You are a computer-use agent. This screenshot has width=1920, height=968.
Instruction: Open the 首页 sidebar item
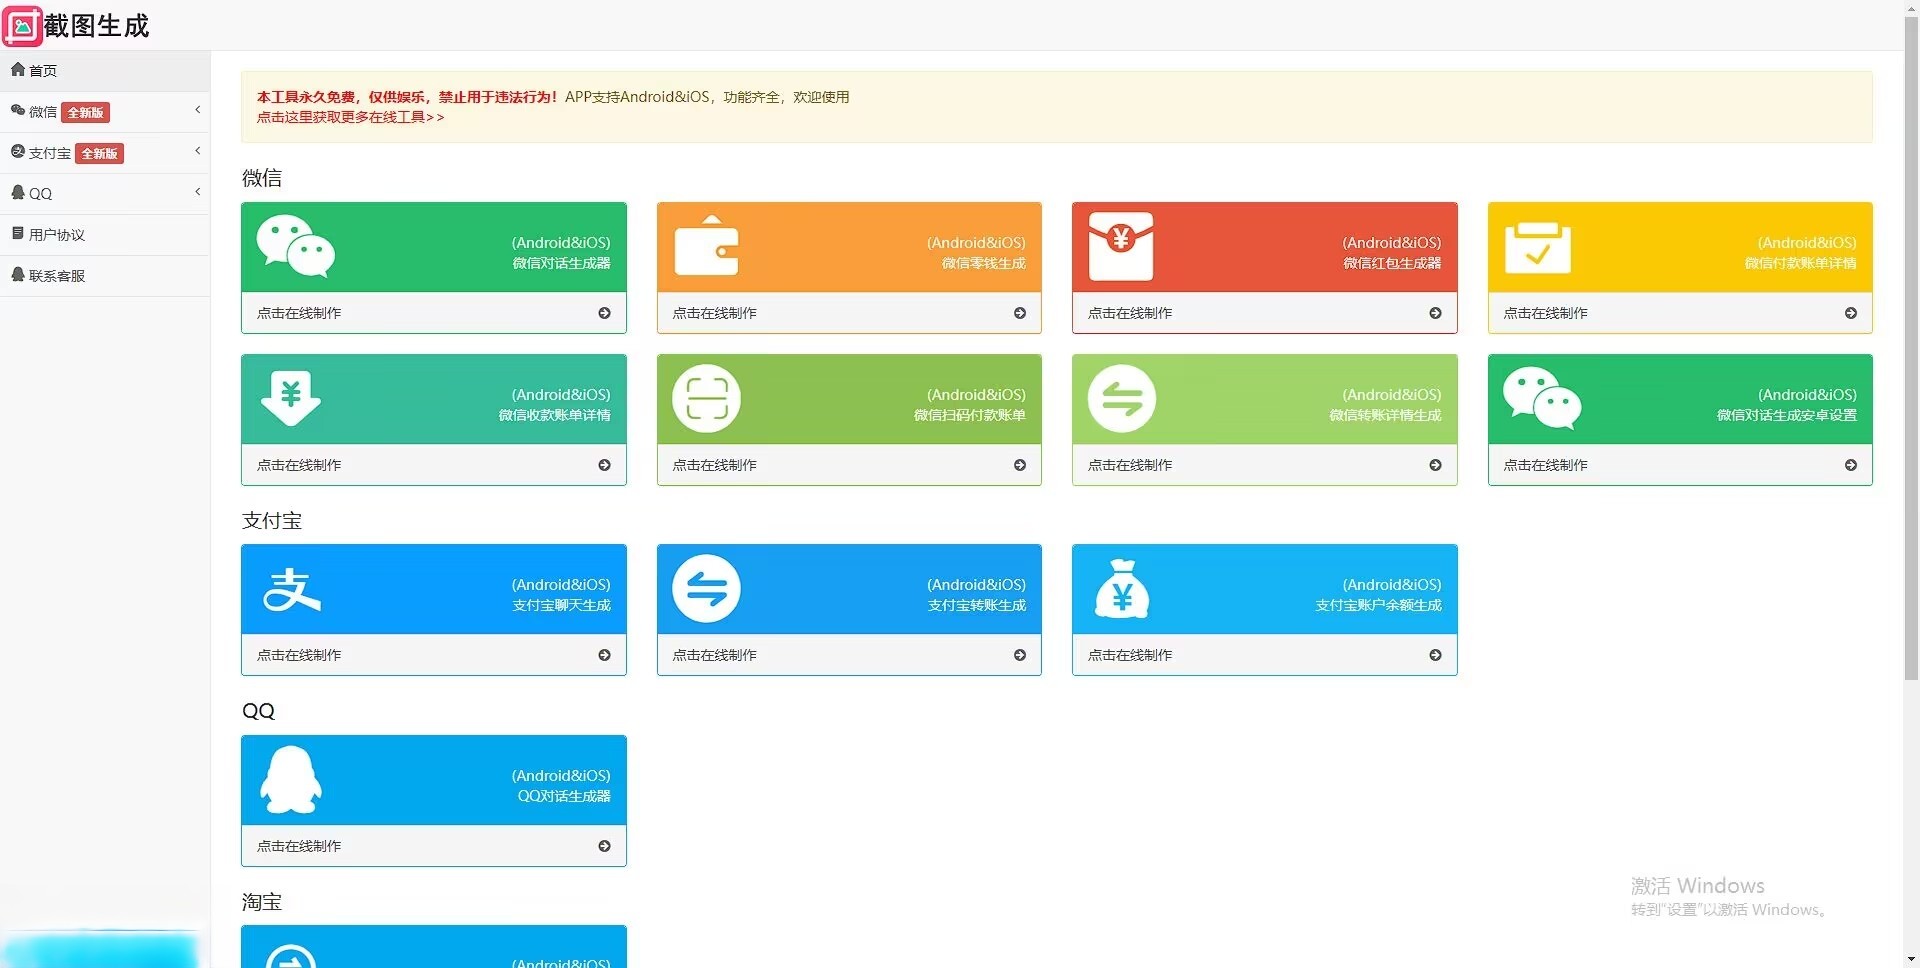(x=43, y=70)
